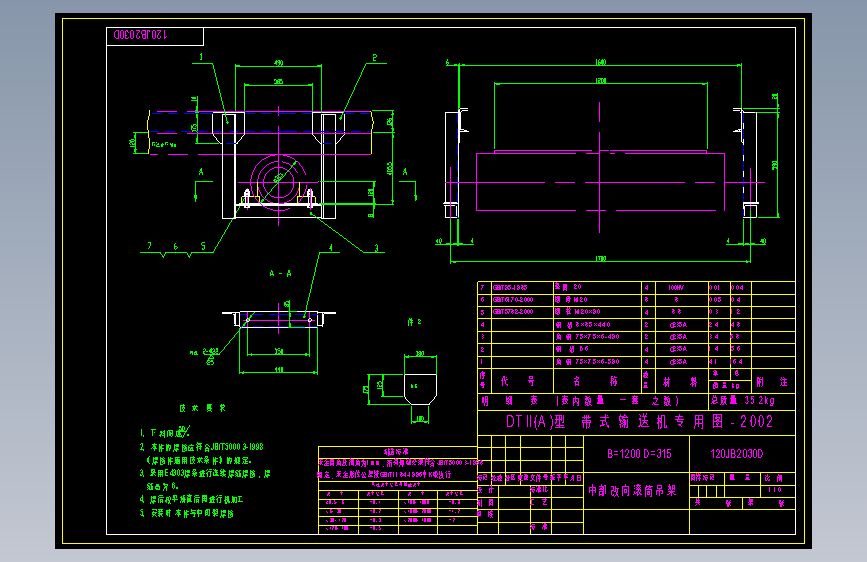
Task: Click parts list entry '钢板 8×85×440'
Action: pyautogui.click(x=583, y=325)
